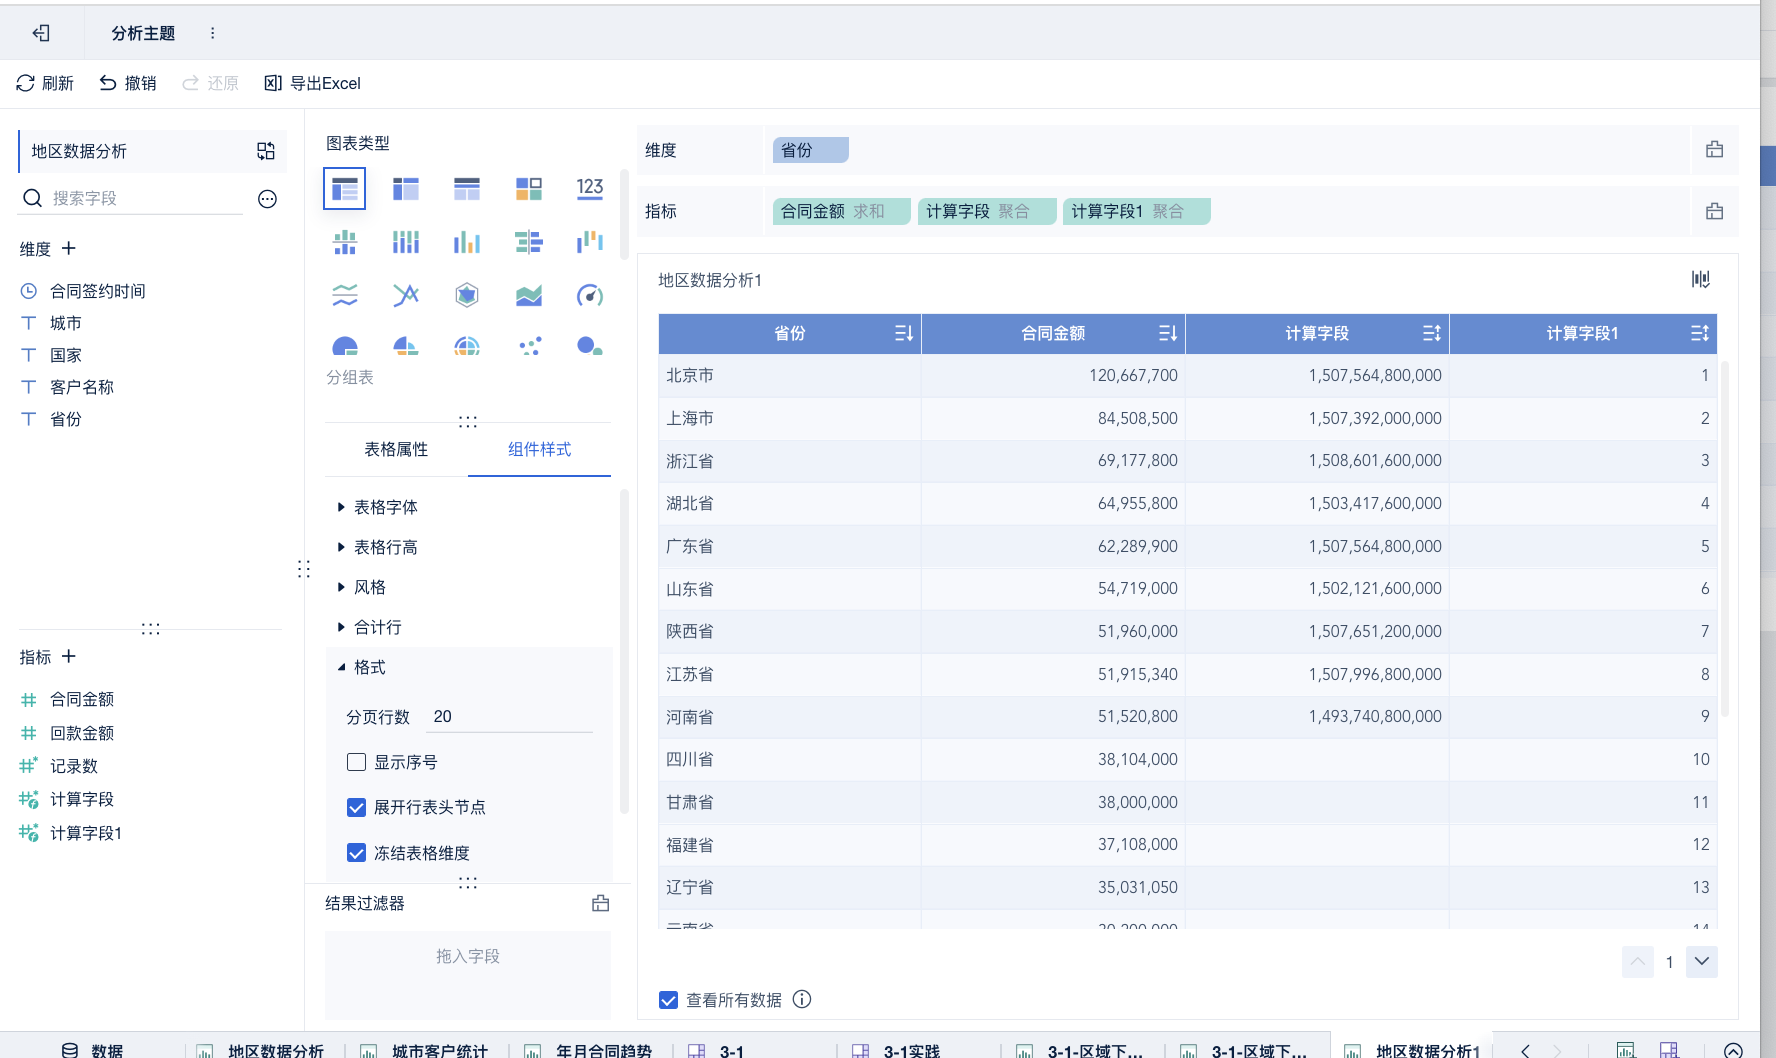Image resolution: width=1776 pixels, height=1058 pixels.
Task: Select the pie chart type
Action: [x=345, y=346]
